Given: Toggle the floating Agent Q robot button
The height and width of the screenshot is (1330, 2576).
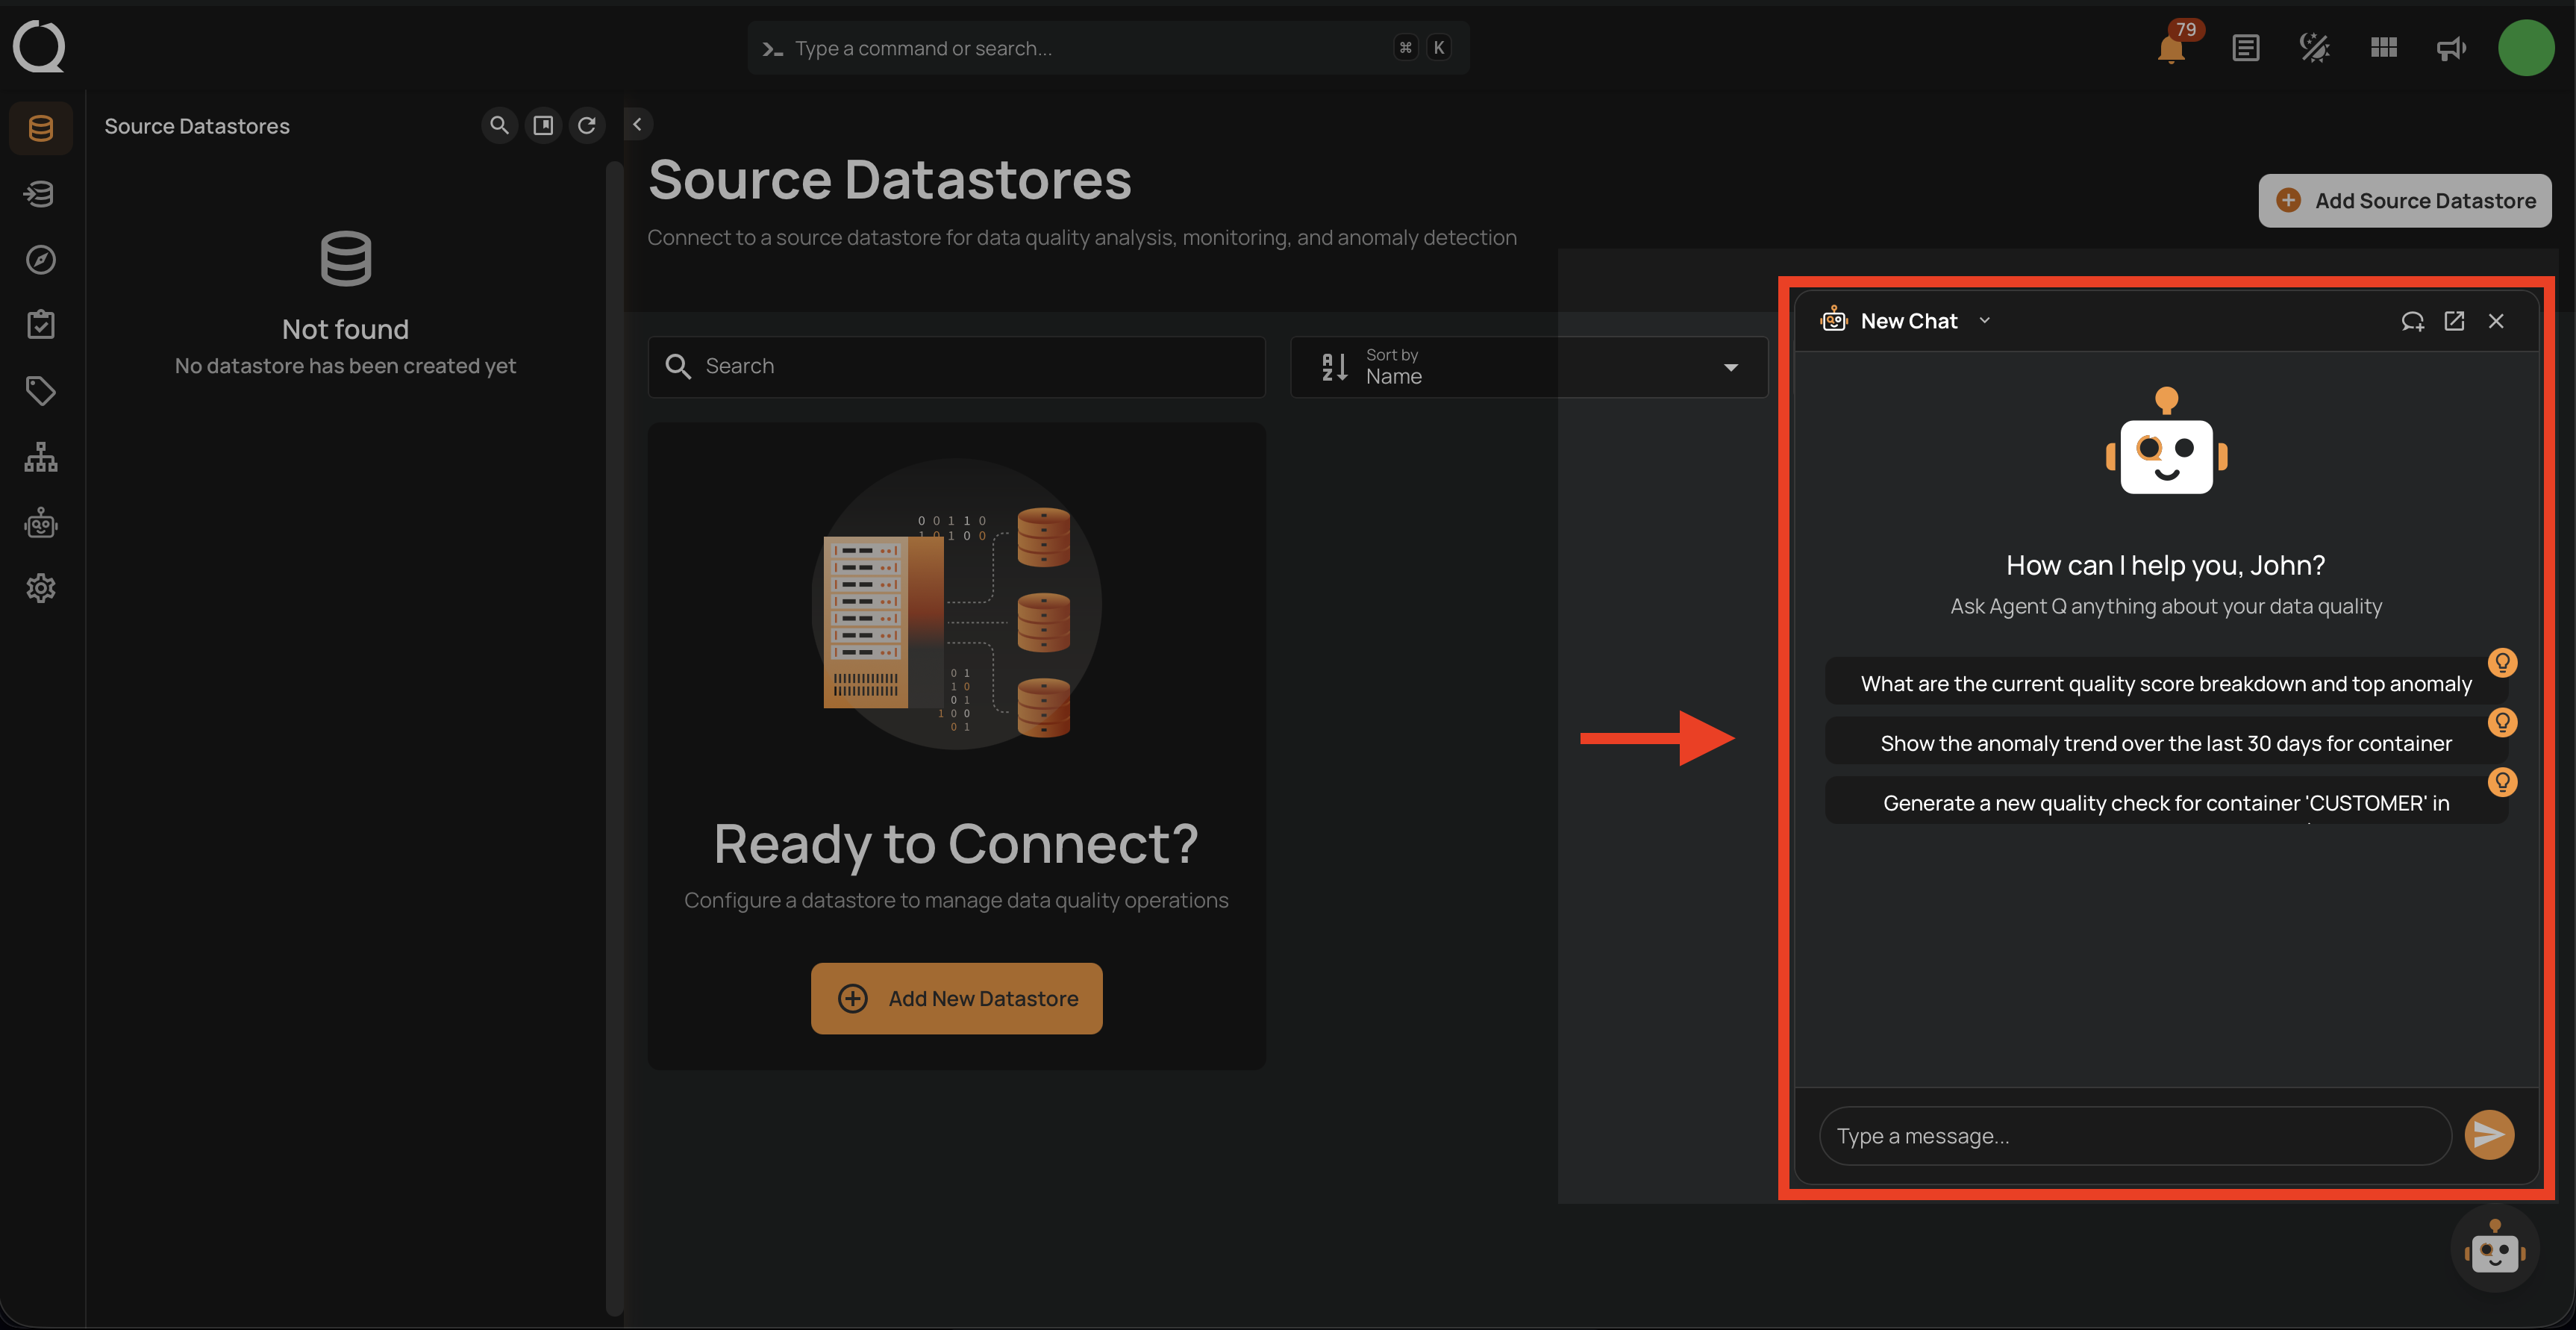Looking at the screenshot, I should tap(2494, 1249).
